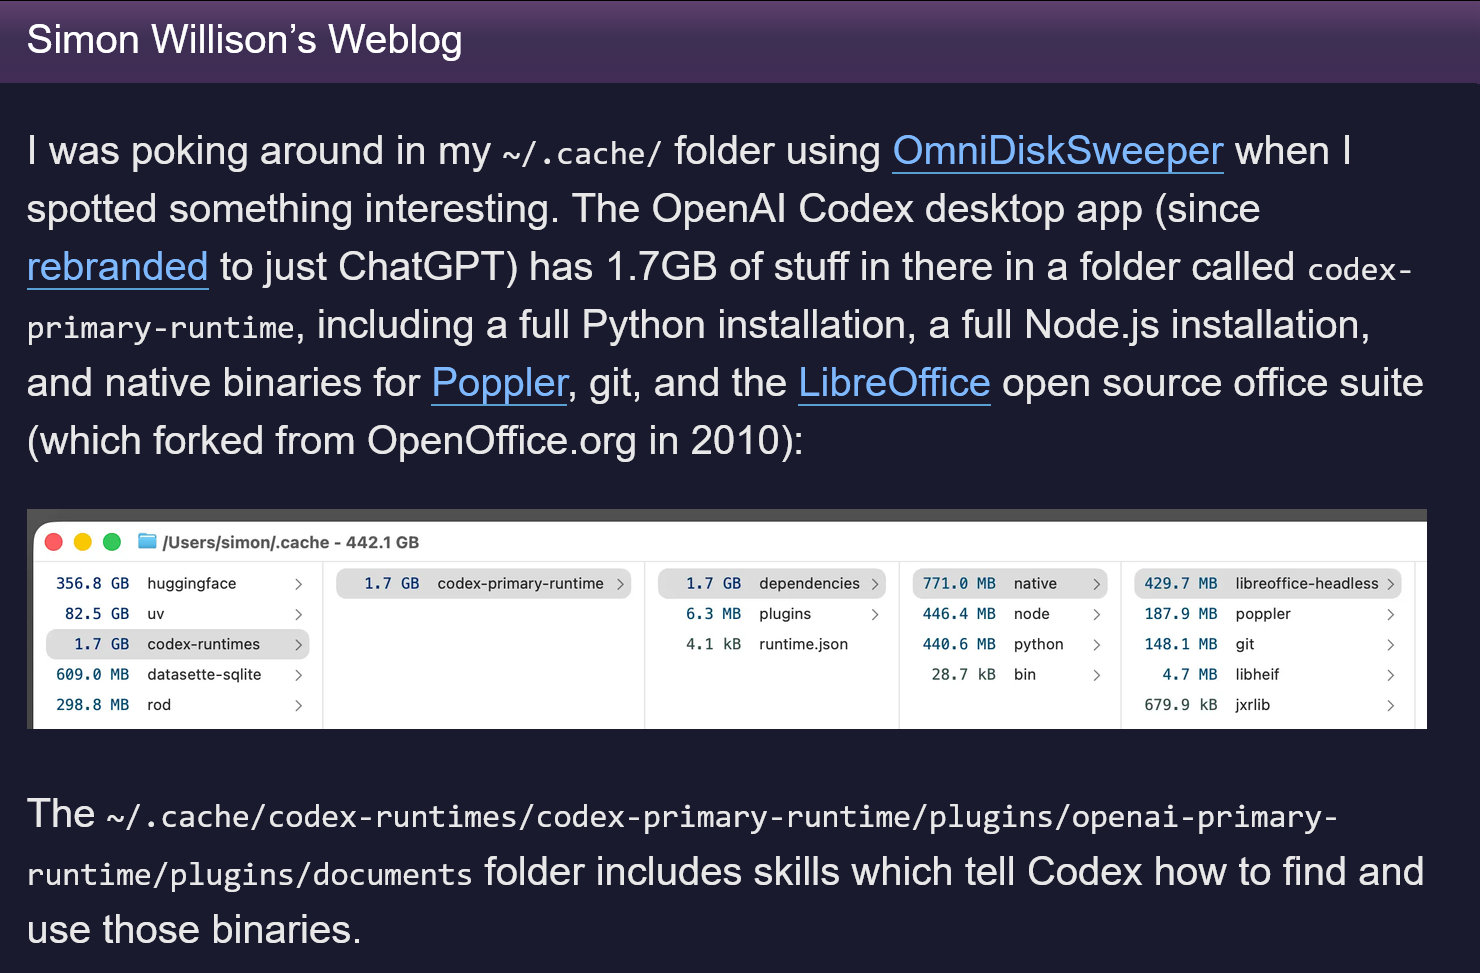
Task: Open the rebranded link
Action: pos(117,267)
